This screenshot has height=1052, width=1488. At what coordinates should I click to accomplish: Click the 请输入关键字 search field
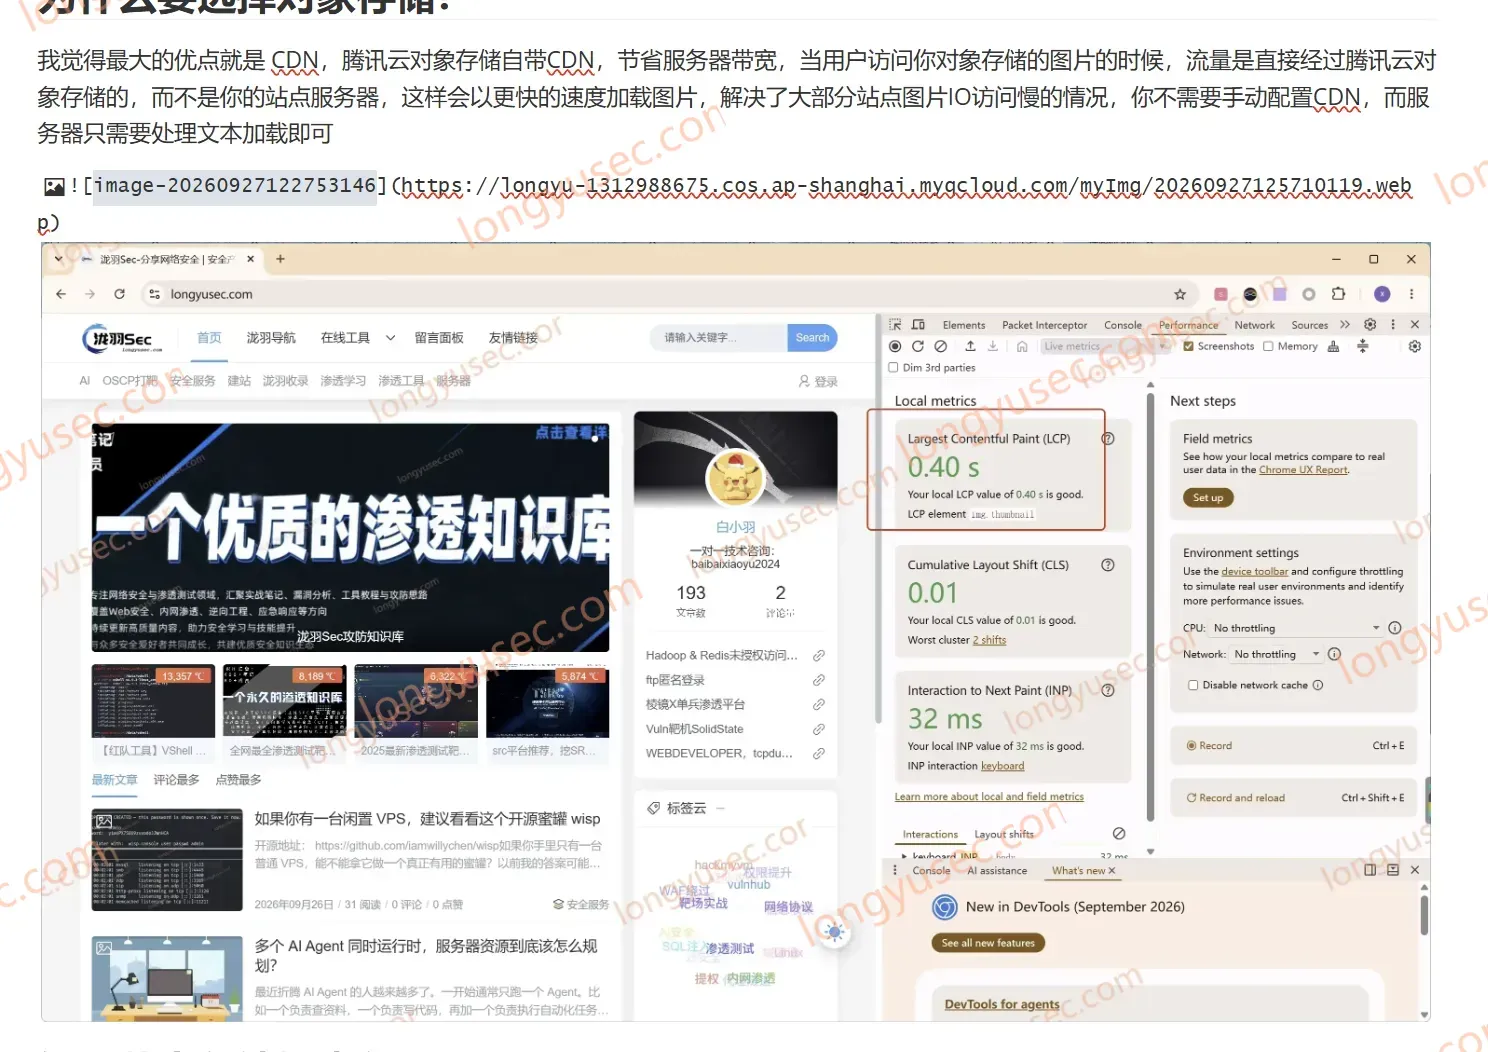point(718,338)
